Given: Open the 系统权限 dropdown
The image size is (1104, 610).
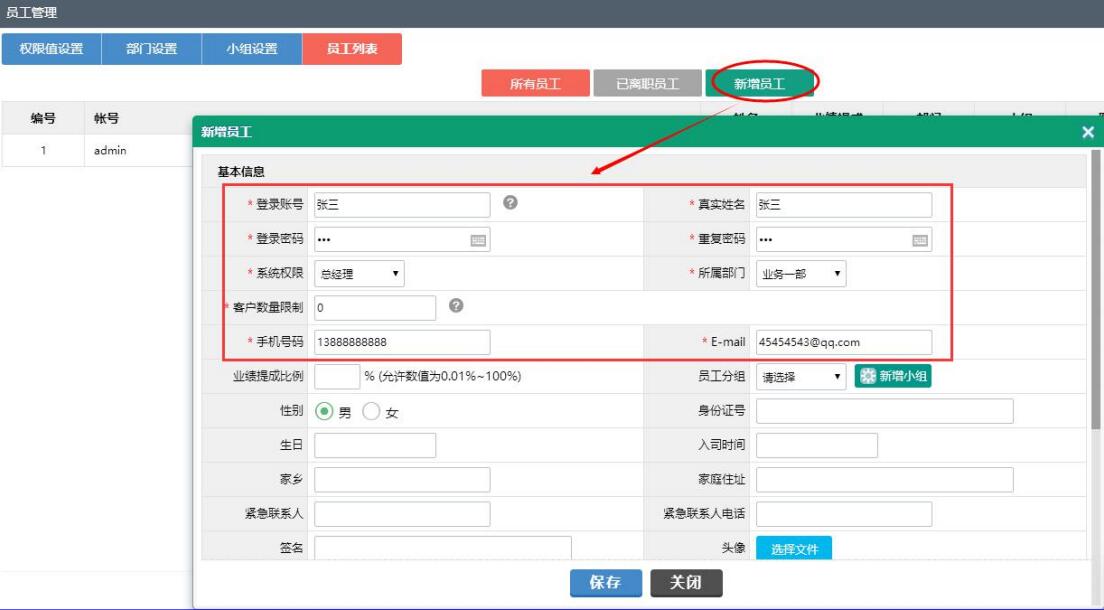Looking at the screenshot, I should pos(359,273).
